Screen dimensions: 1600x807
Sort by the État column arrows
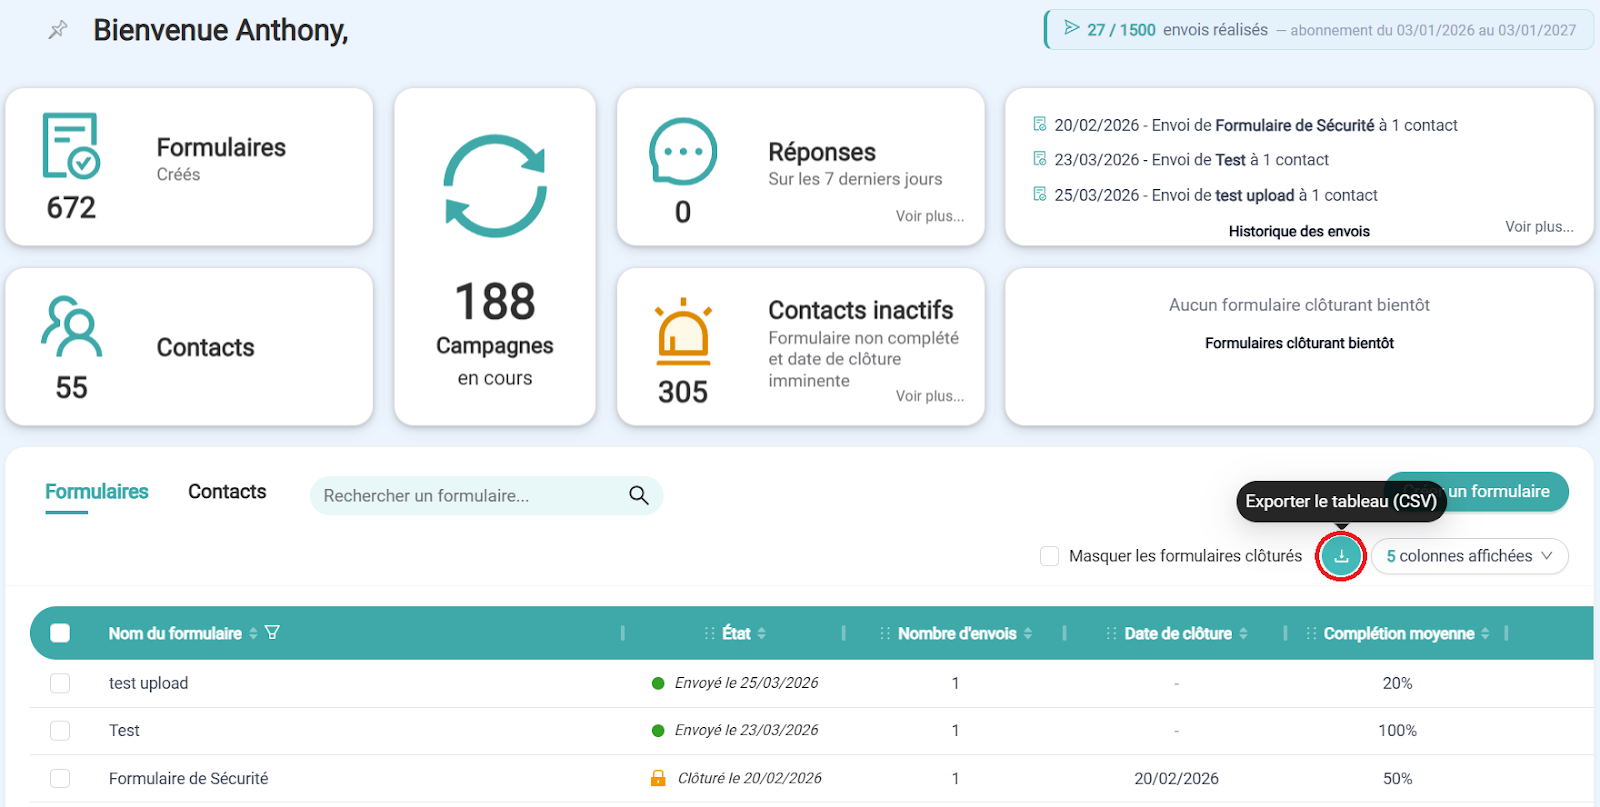(x=762, y=633)
